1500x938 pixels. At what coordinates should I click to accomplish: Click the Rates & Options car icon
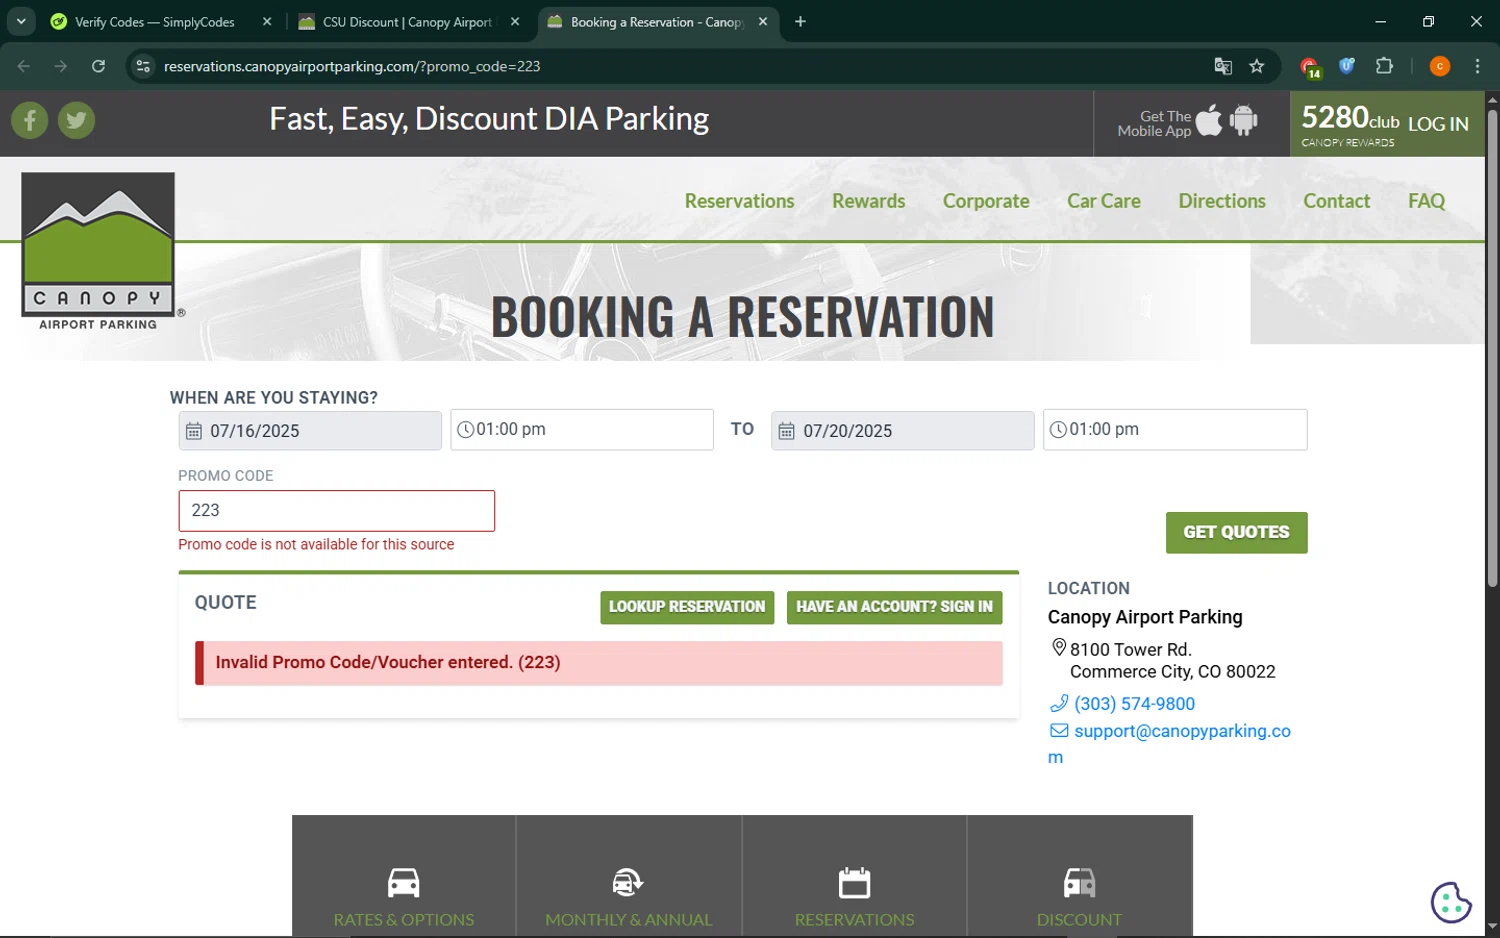pyautogui.click(x=403, y=883)
